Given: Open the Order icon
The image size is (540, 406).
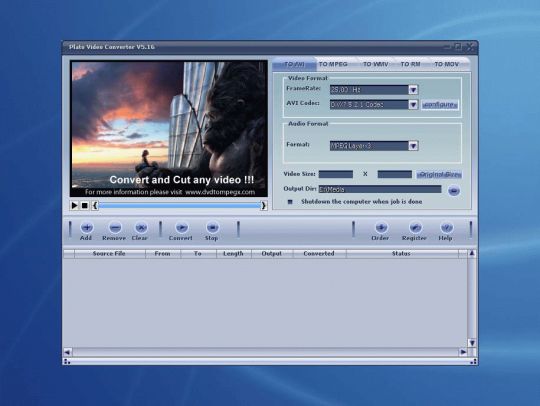Looking at the screenshot, I should (381, 228).
